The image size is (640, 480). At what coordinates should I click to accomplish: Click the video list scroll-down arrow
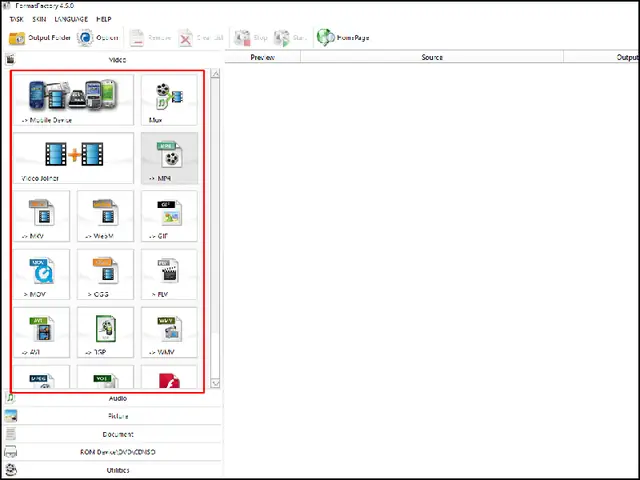click(x=215, y=383)
